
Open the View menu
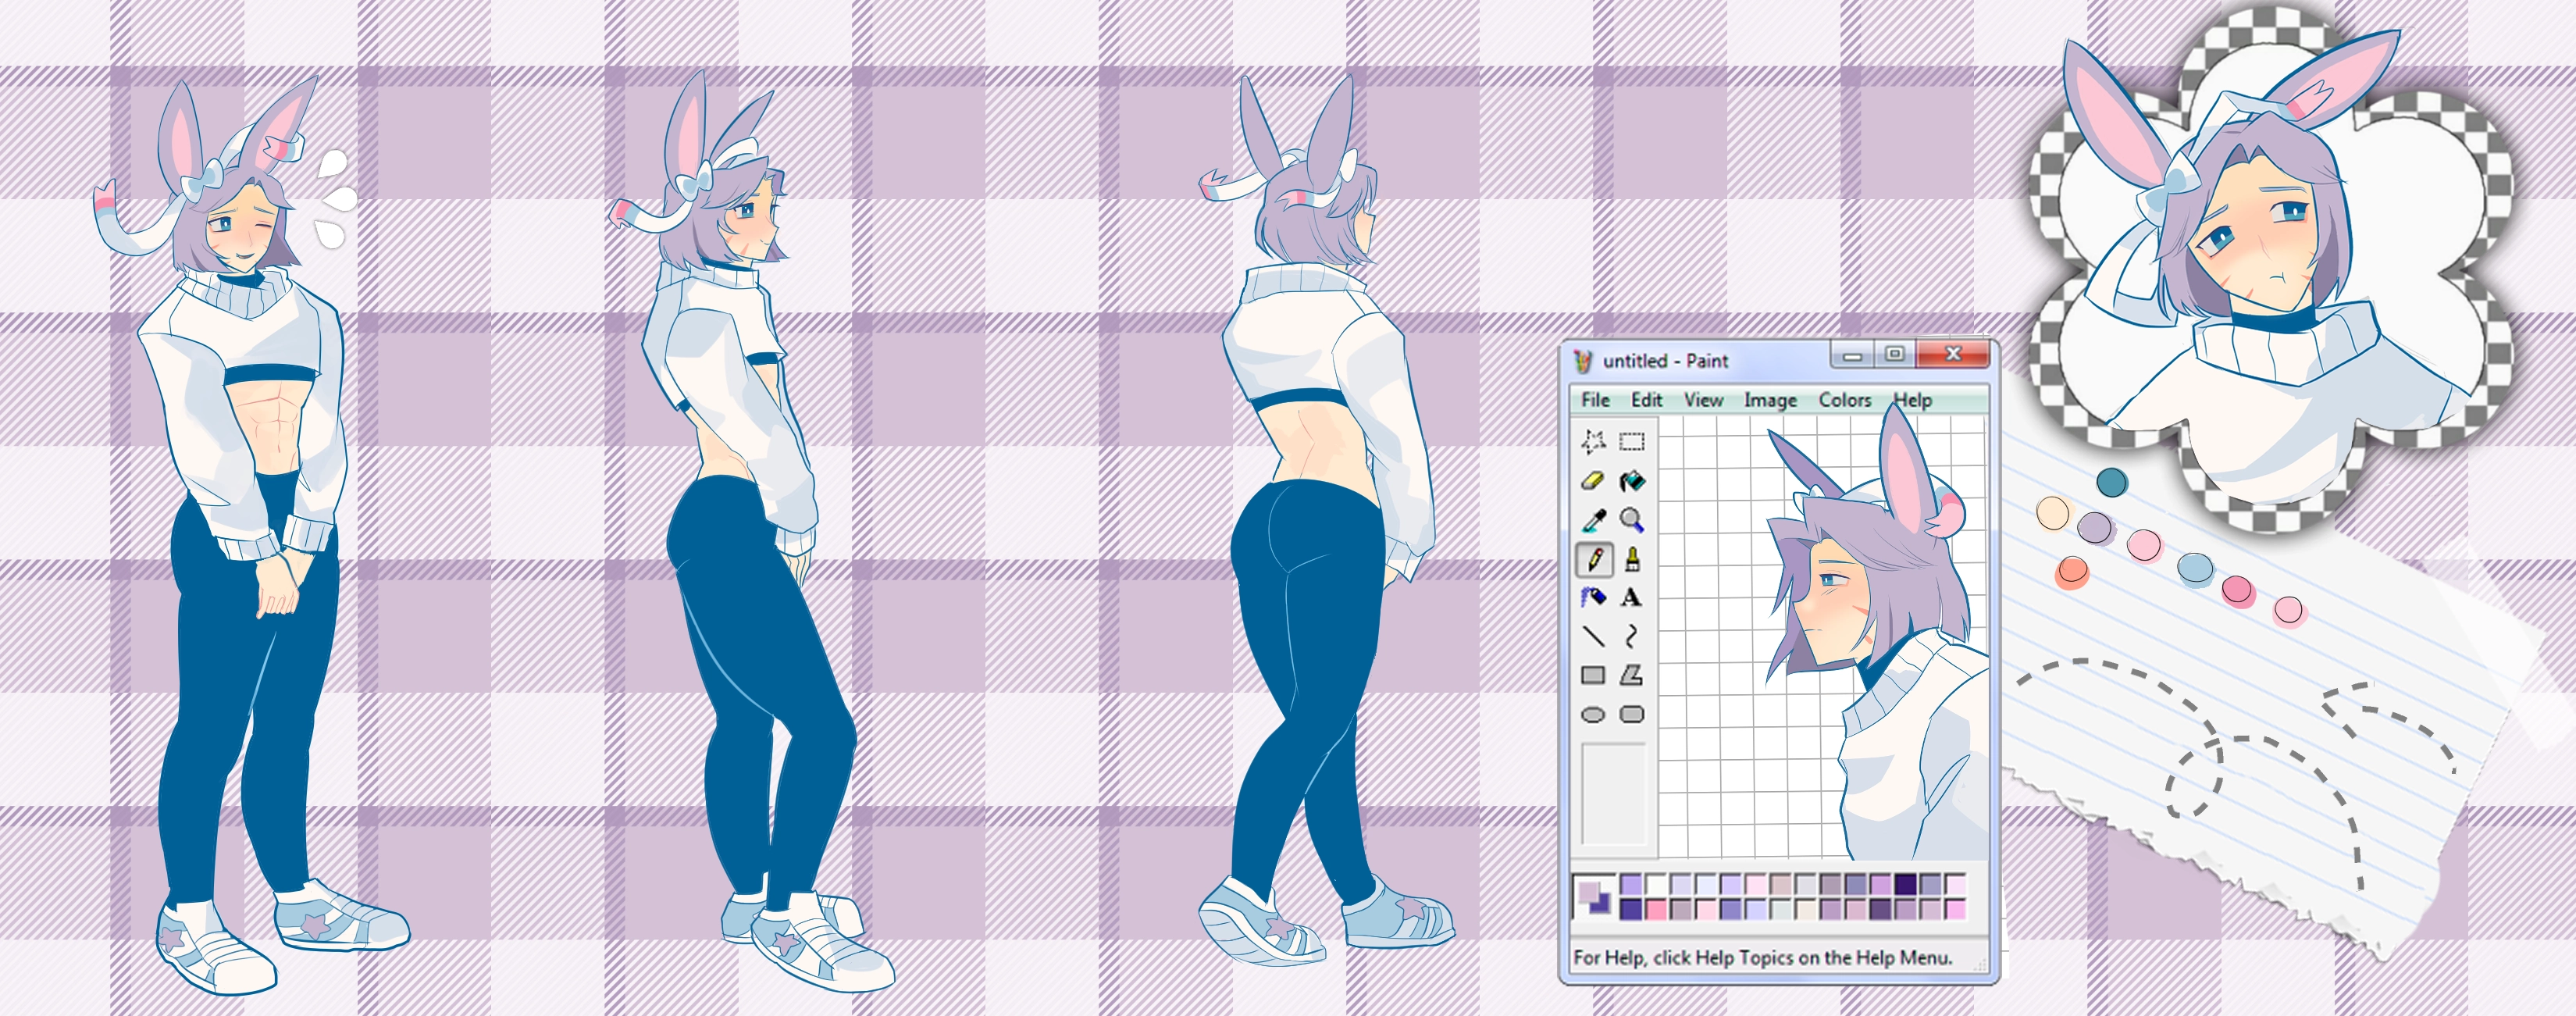click(1703, 400)
